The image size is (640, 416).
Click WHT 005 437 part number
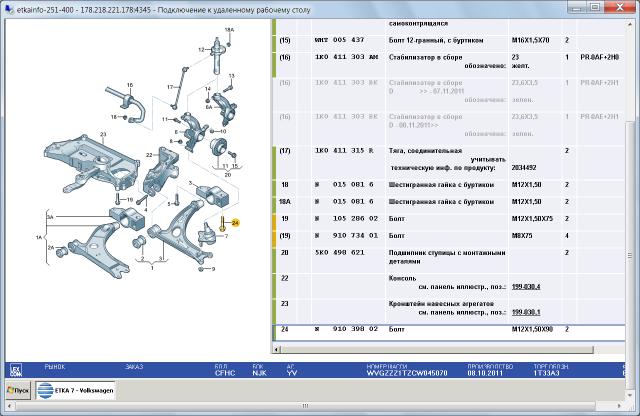click(x=340, y=40)
